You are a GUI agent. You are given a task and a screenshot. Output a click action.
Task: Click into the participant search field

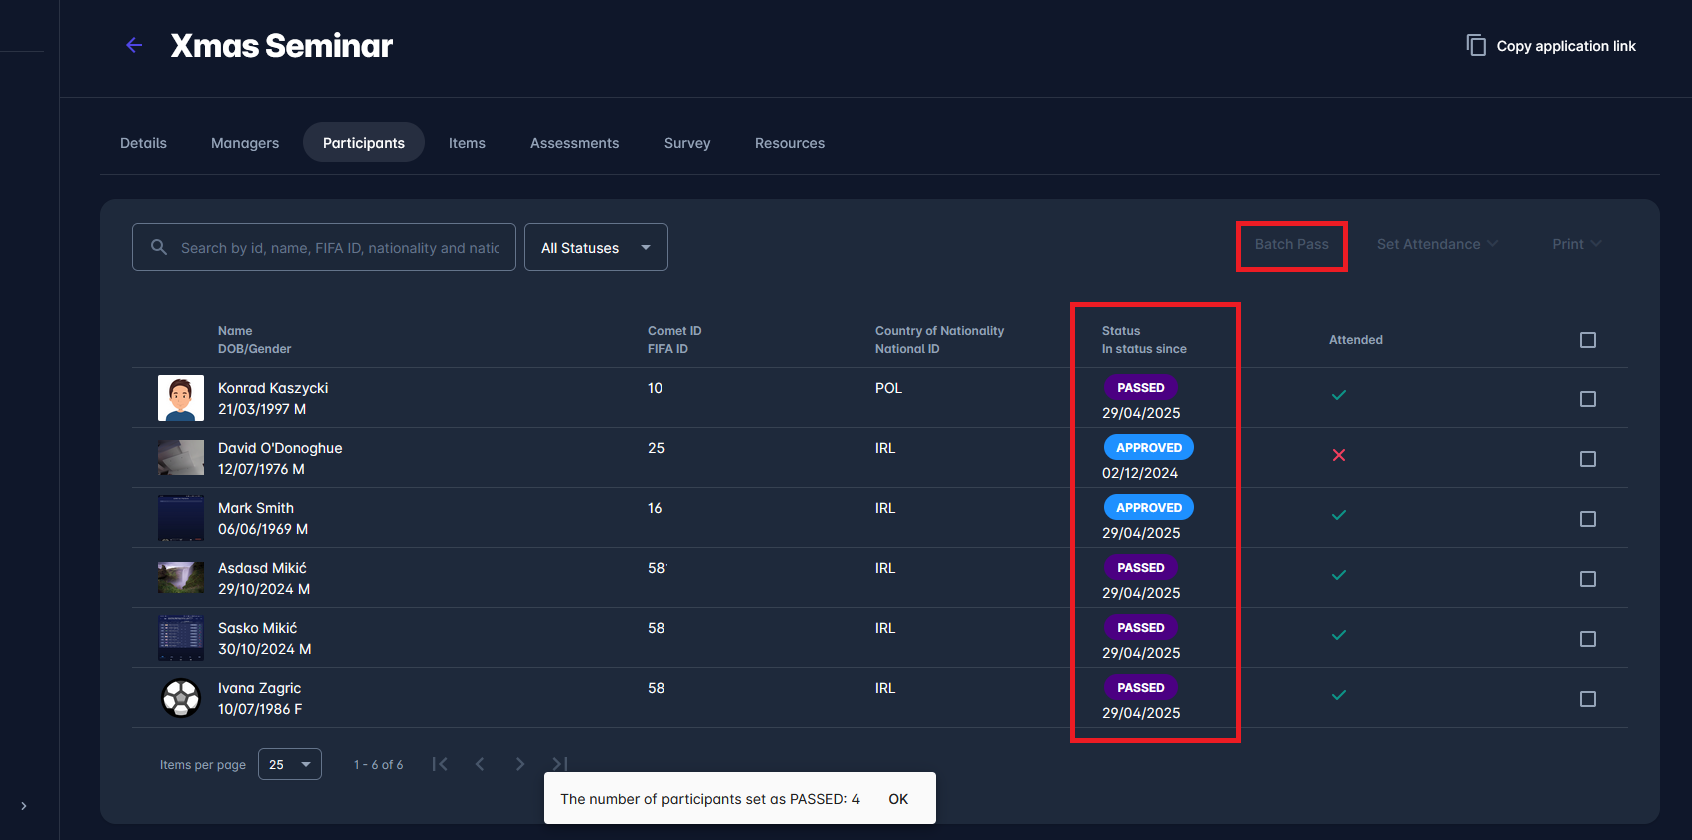point(340,247)
